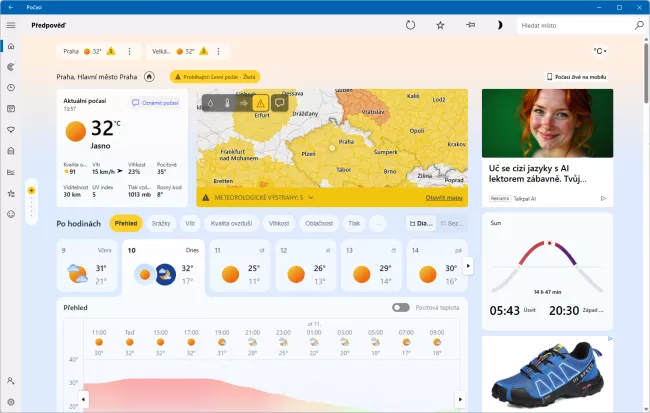
Task: Select the Tlak hourly tab
Action: 354,223
